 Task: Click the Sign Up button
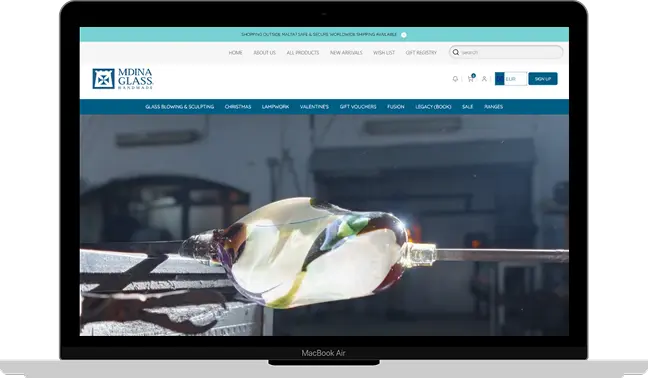coord(543,78)
